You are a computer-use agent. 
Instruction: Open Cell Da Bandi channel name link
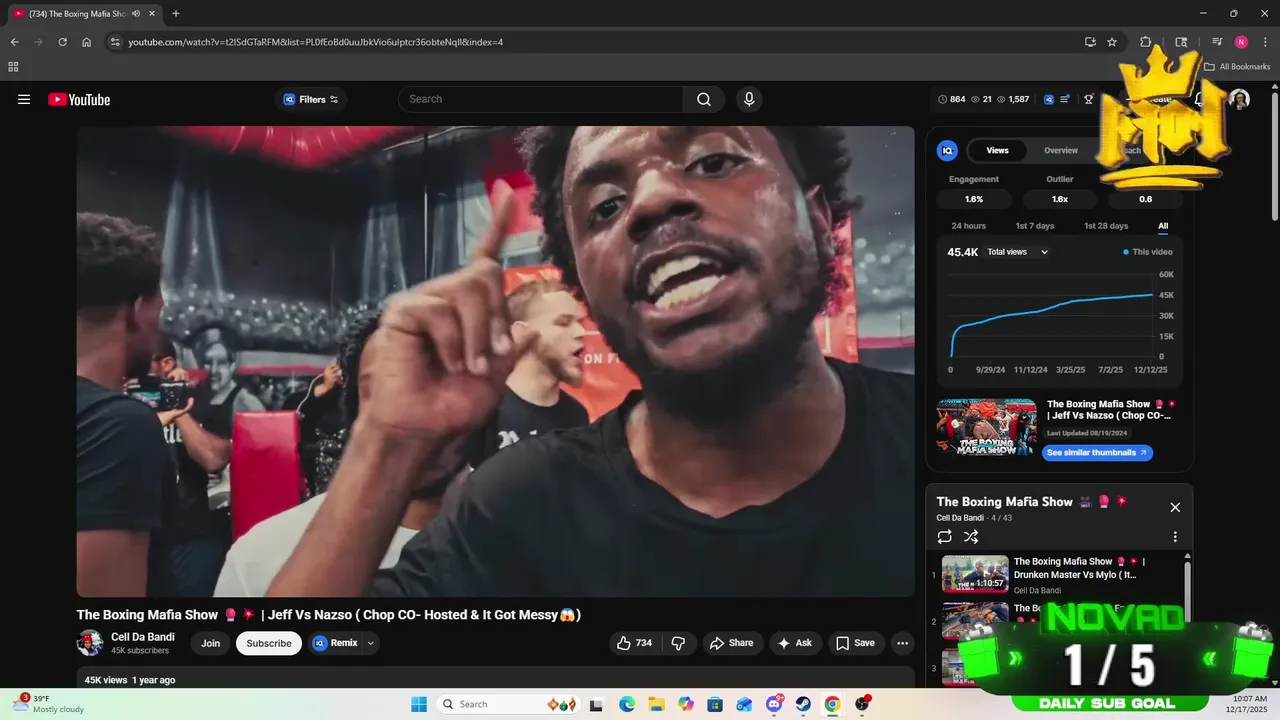[143, 637]
